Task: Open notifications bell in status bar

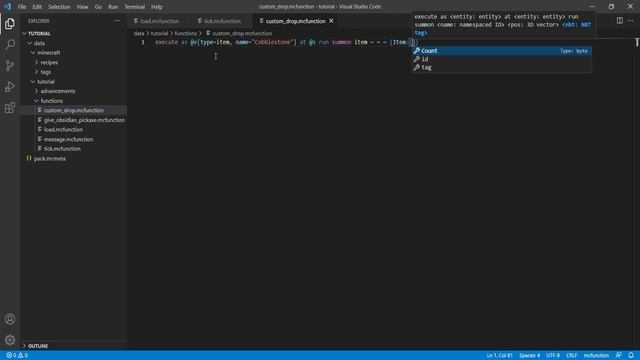Action: pyautogui.click(x=631, y=356)
